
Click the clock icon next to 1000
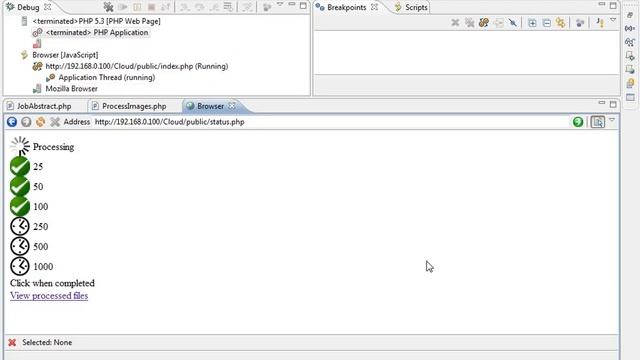coord(20,266)
